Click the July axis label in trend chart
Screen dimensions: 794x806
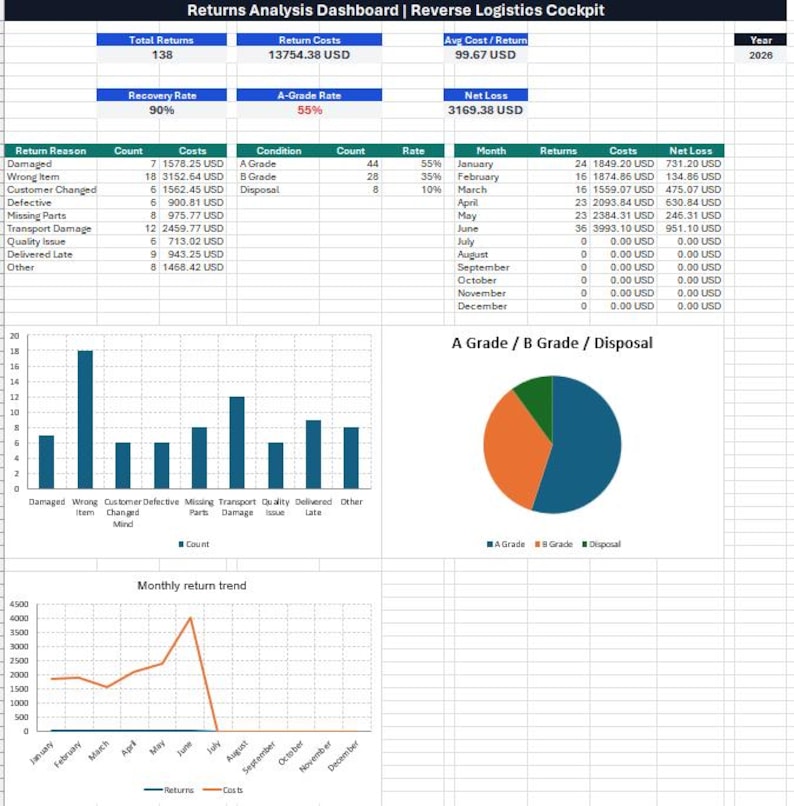[214, 746]
